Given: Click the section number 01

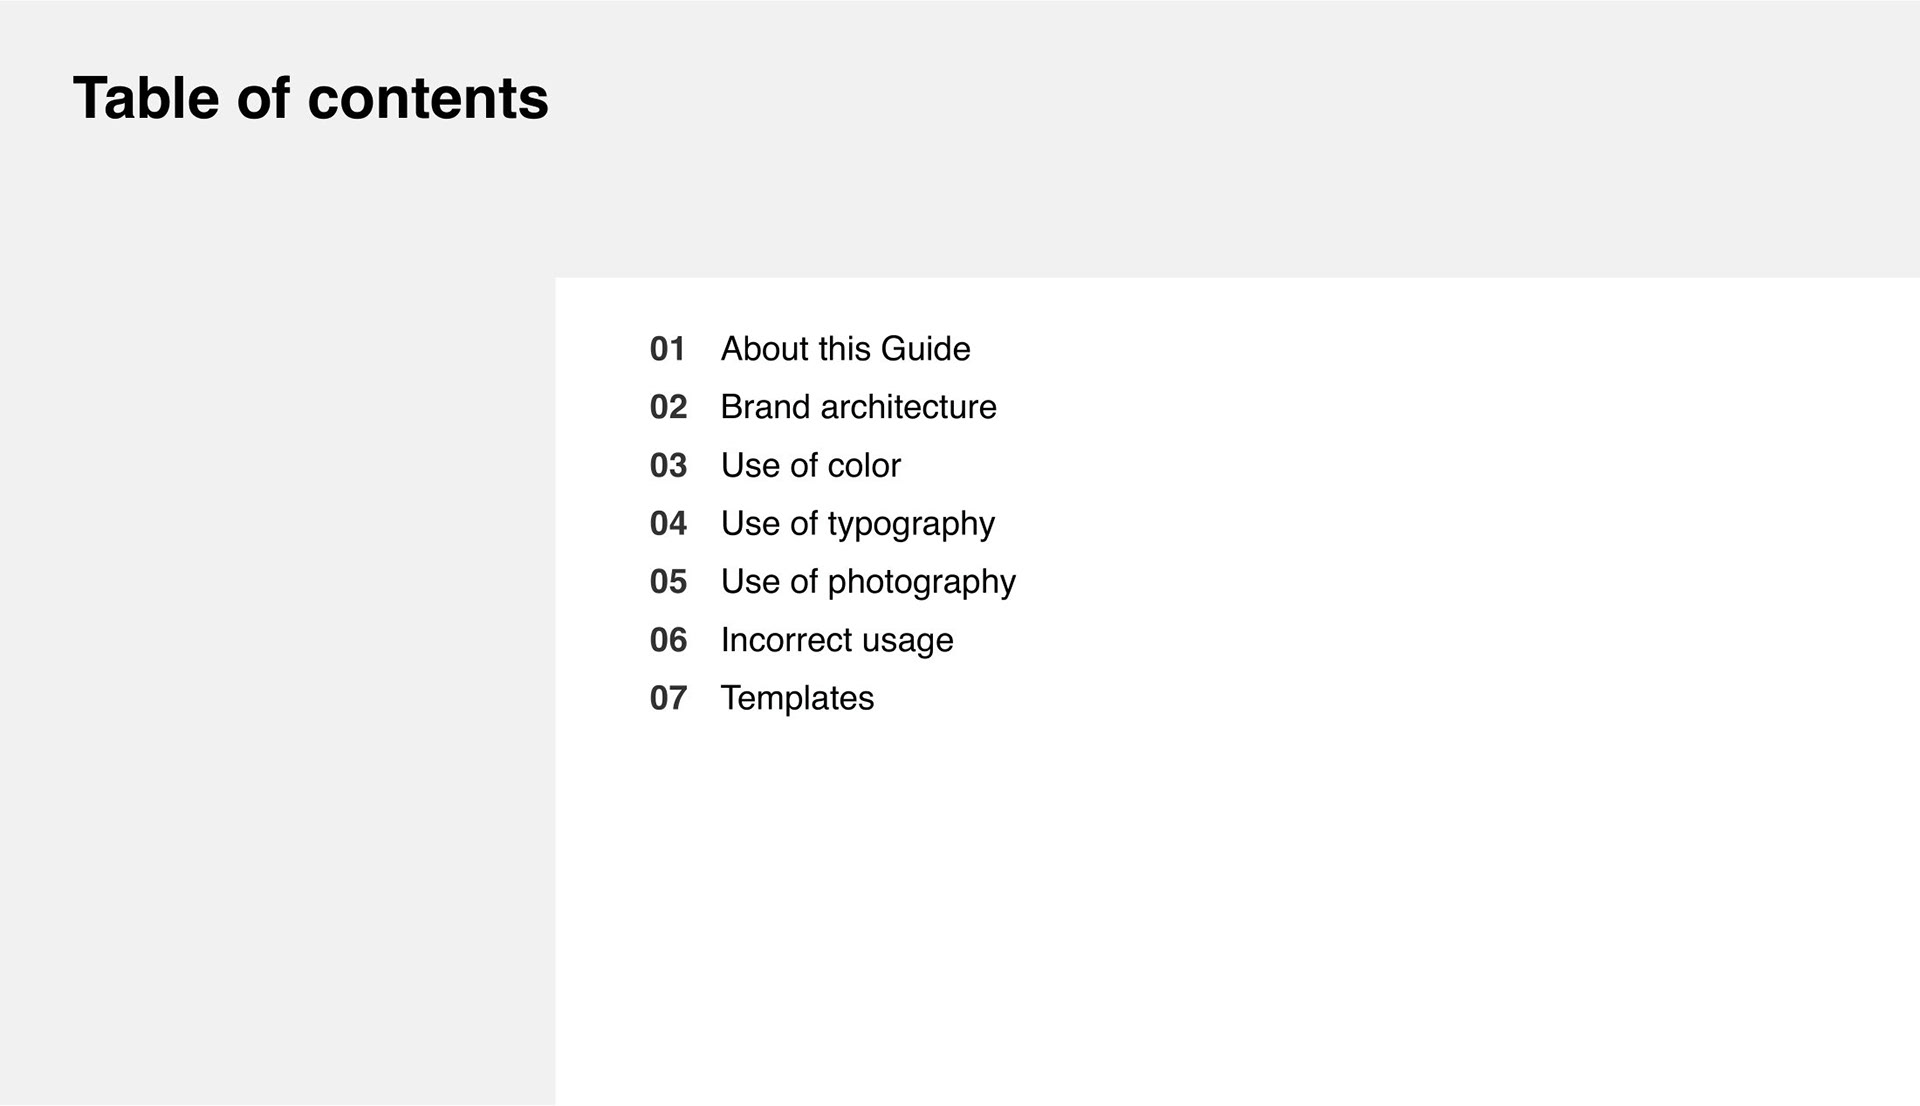Looking at the screenshot, I should coord(667,349).
